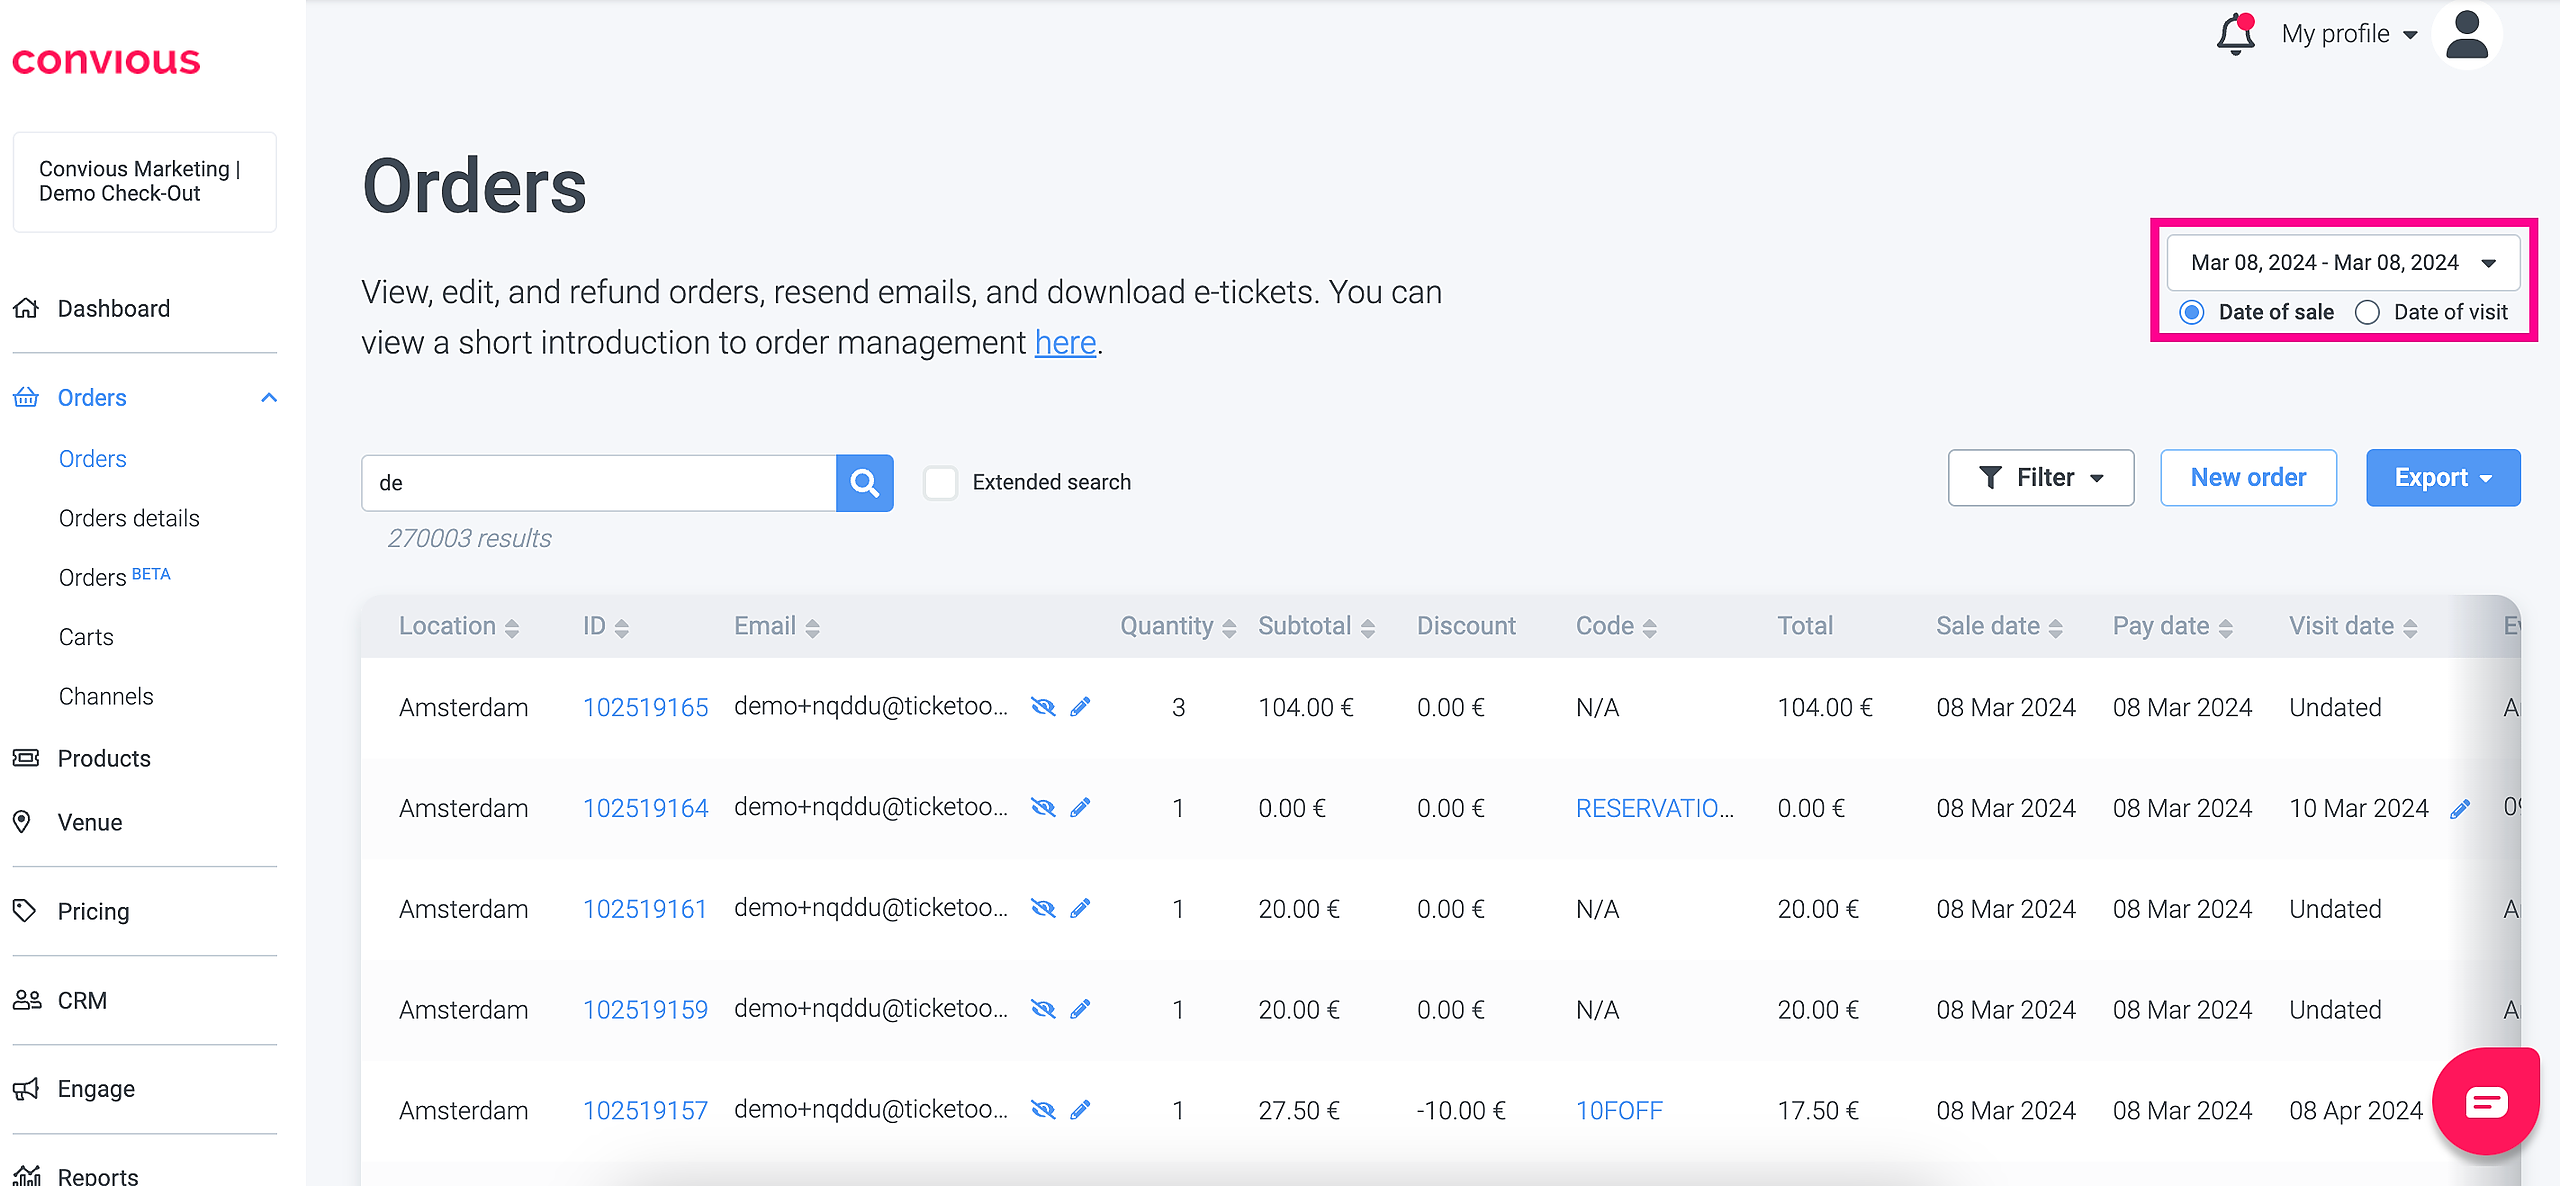
Task: Click the notification bell icon
Action: [x=2236, y=35]
